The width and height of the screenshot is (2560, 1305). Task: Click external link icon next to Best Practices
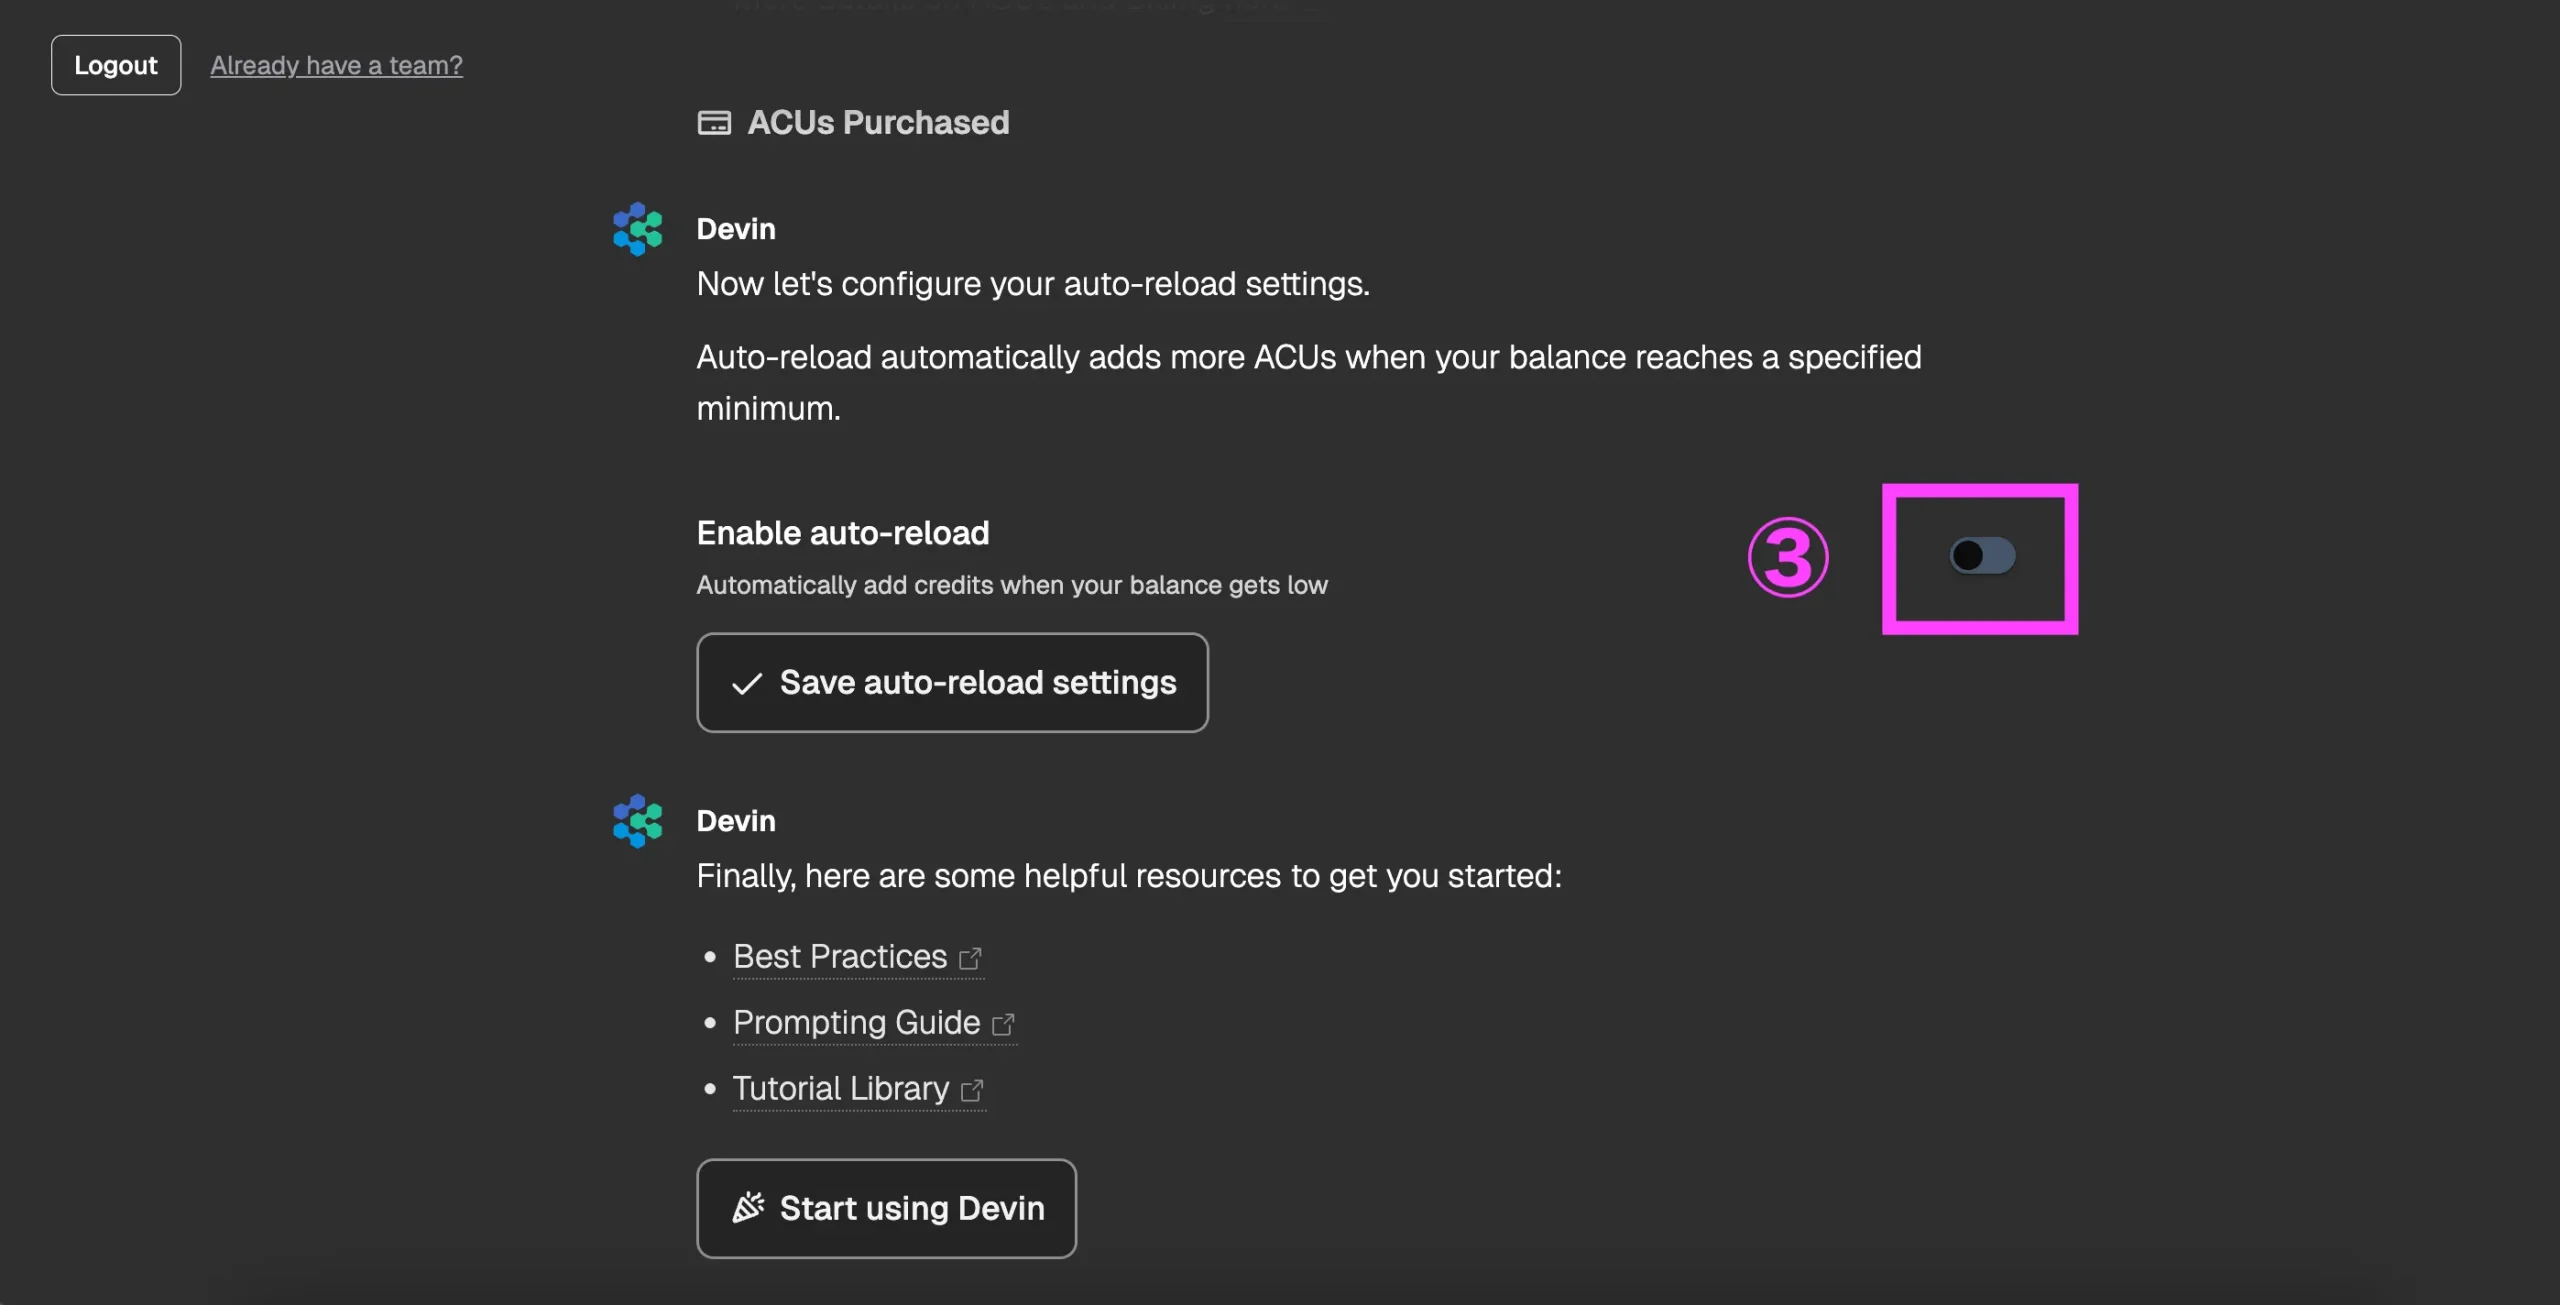coord(970,958)
